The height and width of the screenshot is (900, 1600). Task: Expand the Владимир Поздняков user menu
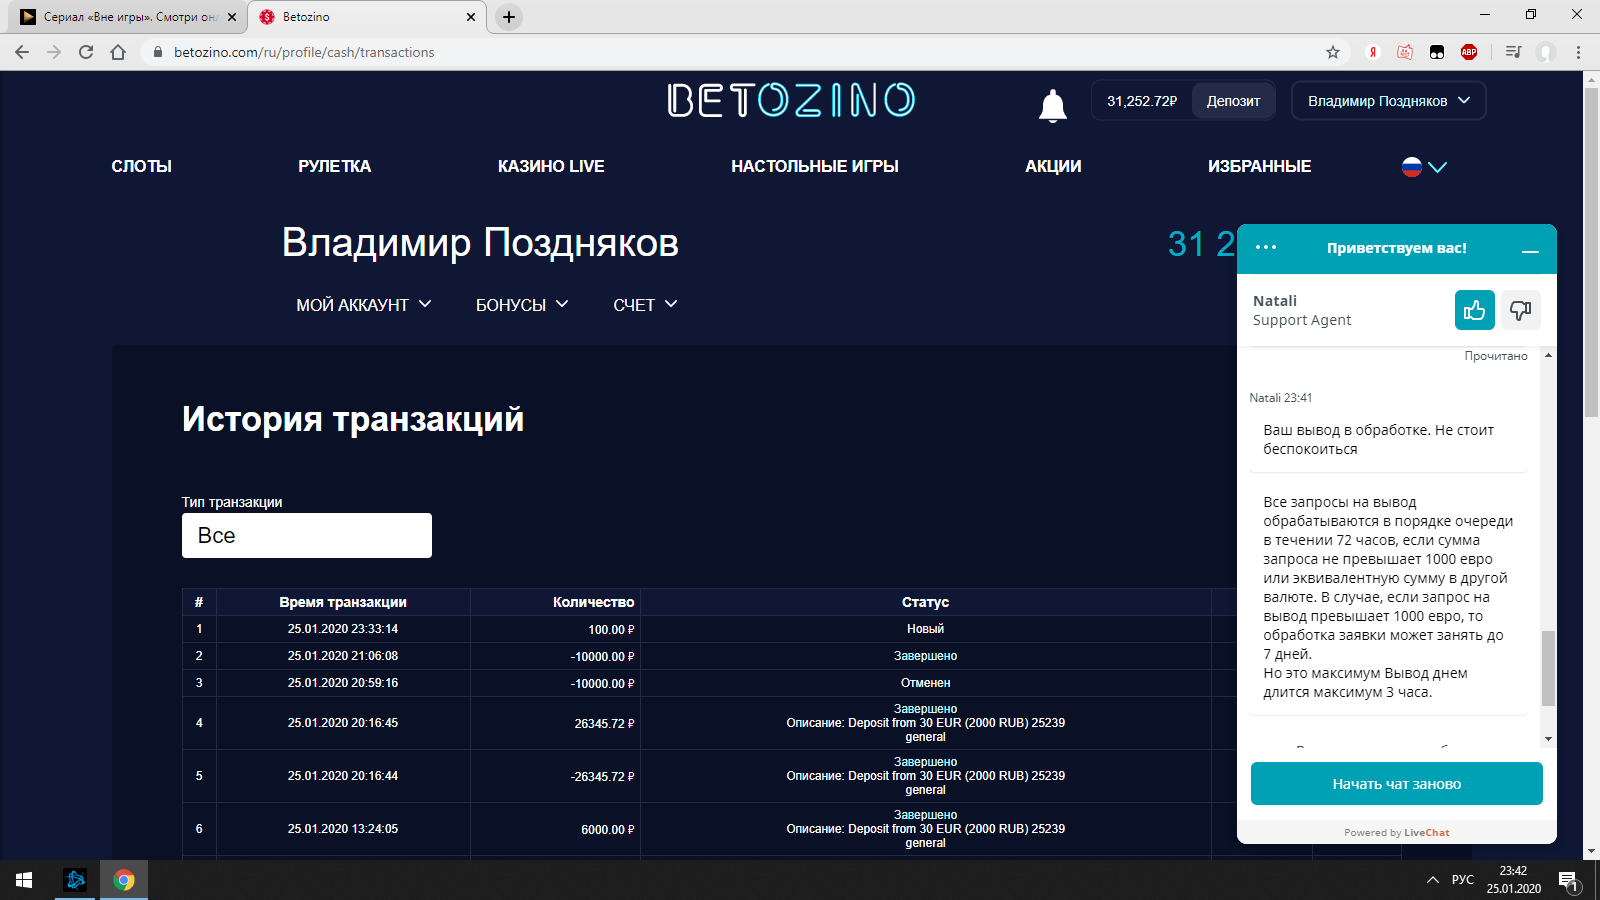tap(1388, 101)
